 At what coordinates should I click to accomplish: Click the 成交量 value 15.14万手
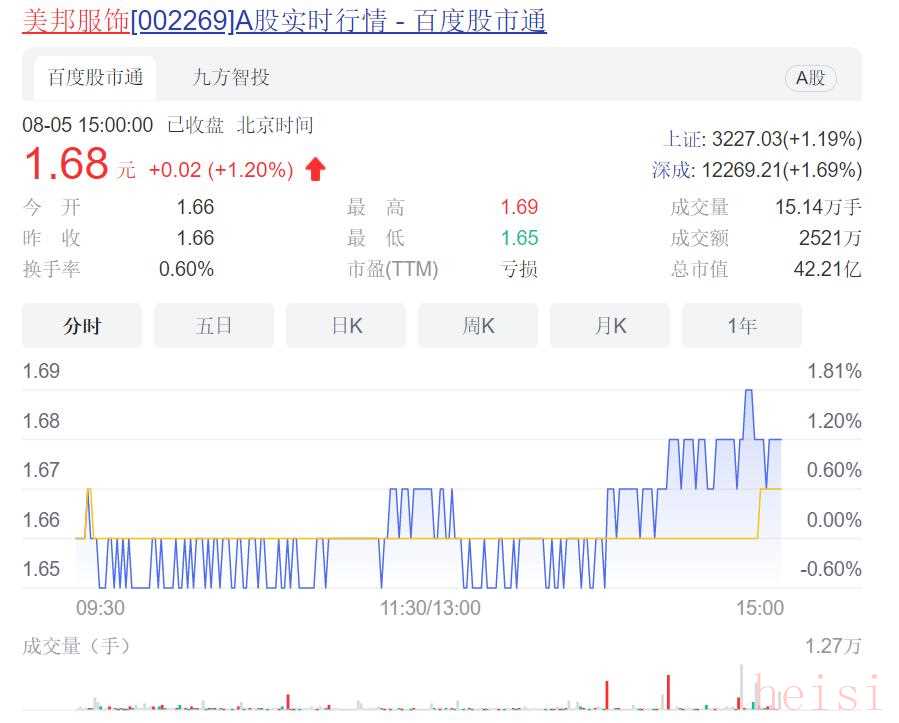click(818, 207)
